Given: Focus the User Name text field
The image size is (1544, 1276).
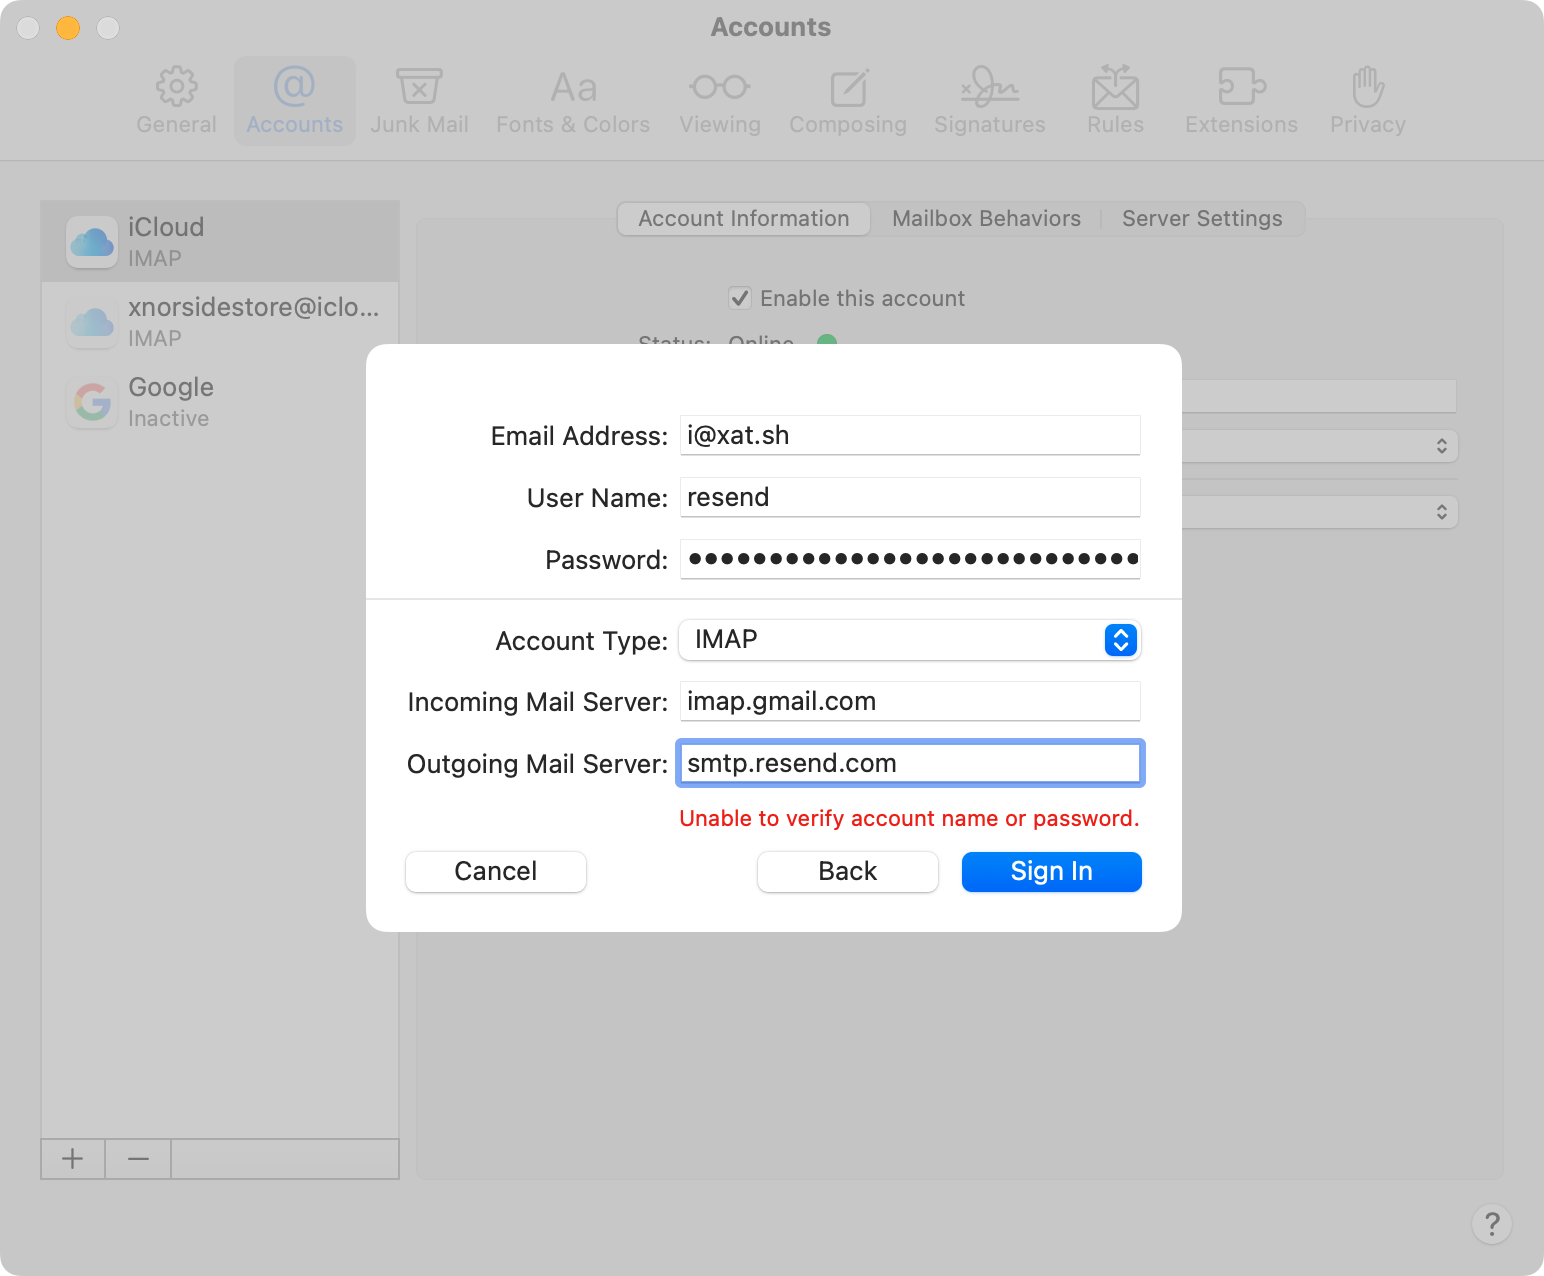Looking at the screenshot, I should [x=910, y=498].
